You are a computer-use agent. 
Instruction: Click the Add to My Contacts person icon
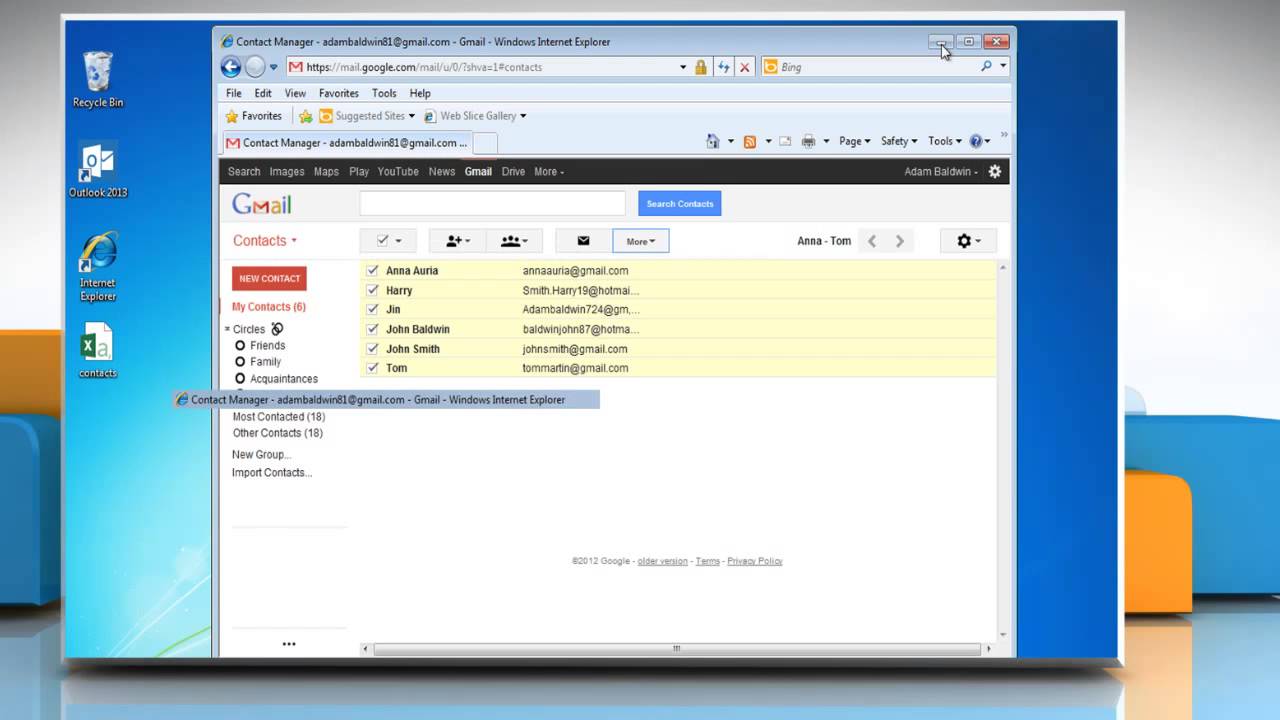457,241
